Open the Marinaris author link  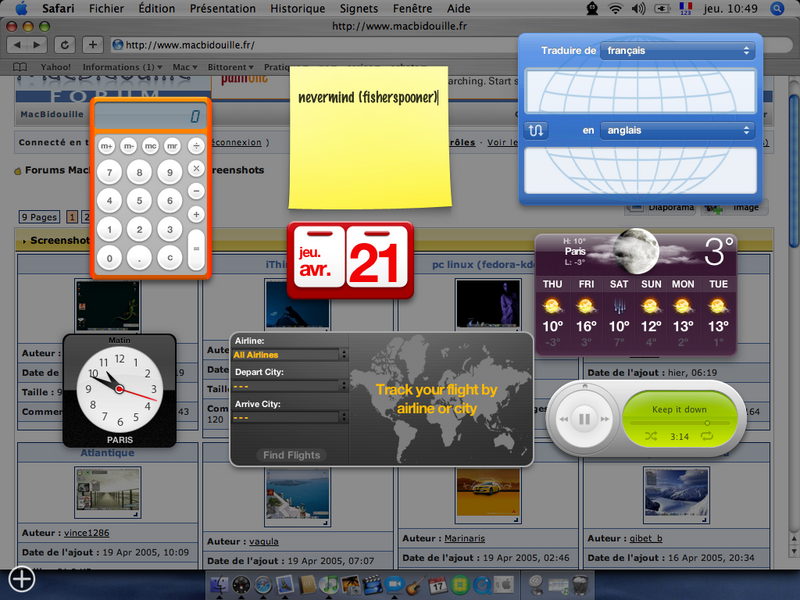464,538
